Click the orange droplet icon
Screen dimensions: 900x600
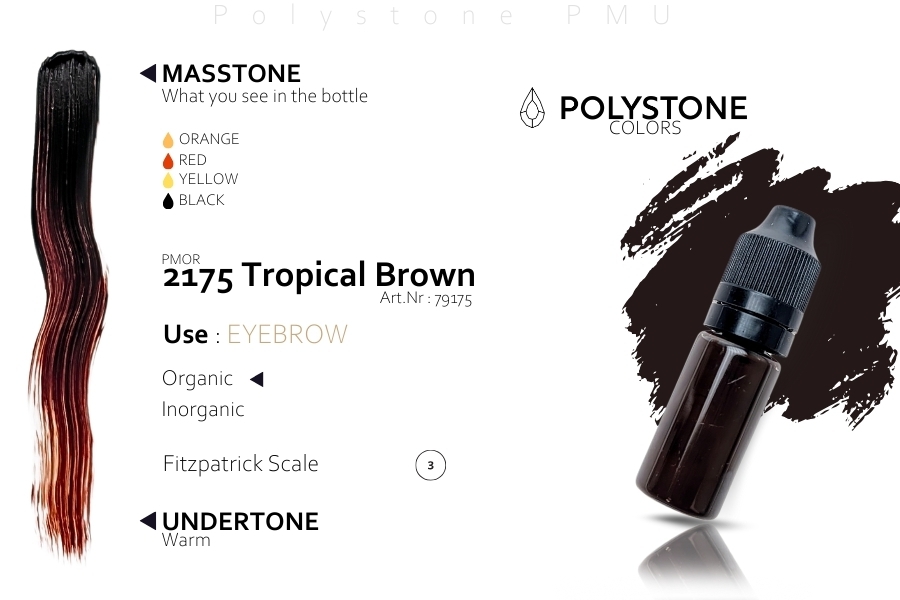coord(168,140)
